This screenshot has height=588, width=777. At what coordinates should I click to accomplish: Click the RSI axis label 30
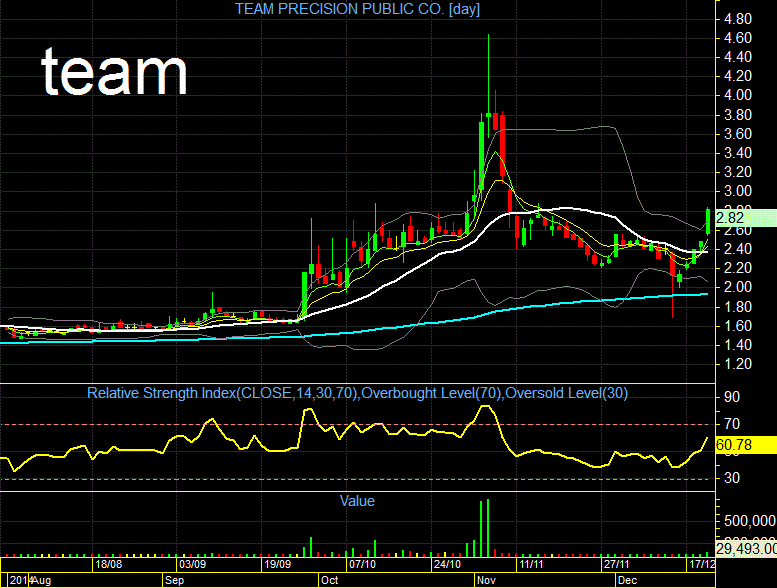pos(732,478)
